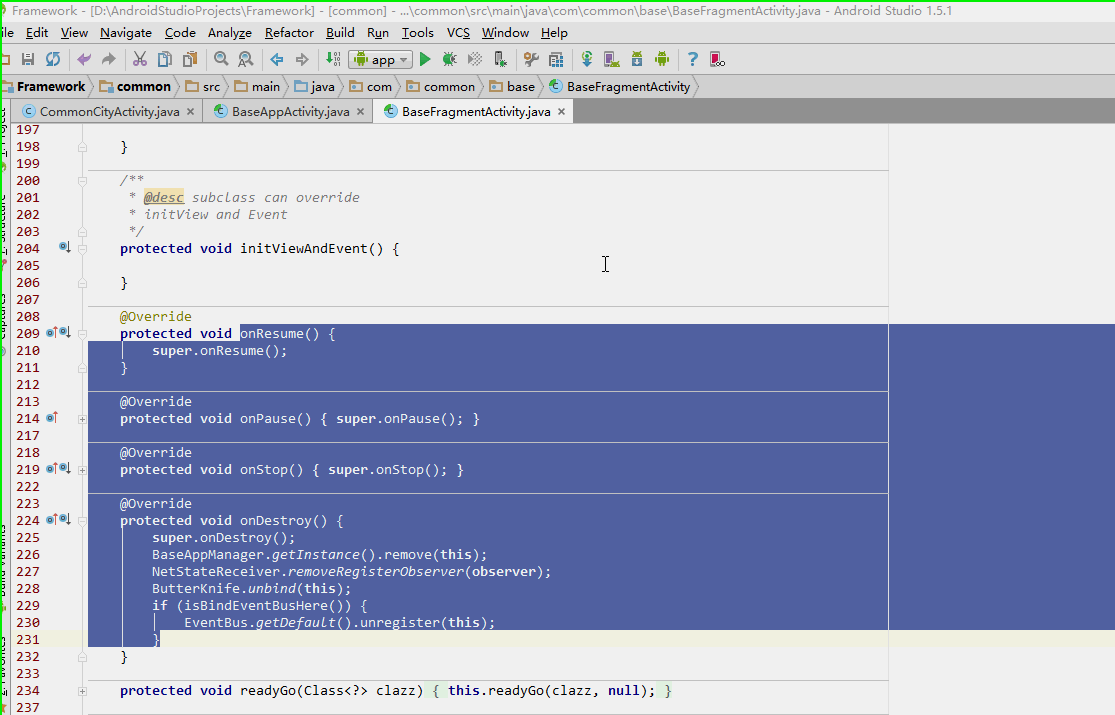This screenshot has height=715, width=1115.
Task: Collapse the onDestroy method at line 224
Action: pyautogui.click(x=82, y=521)
